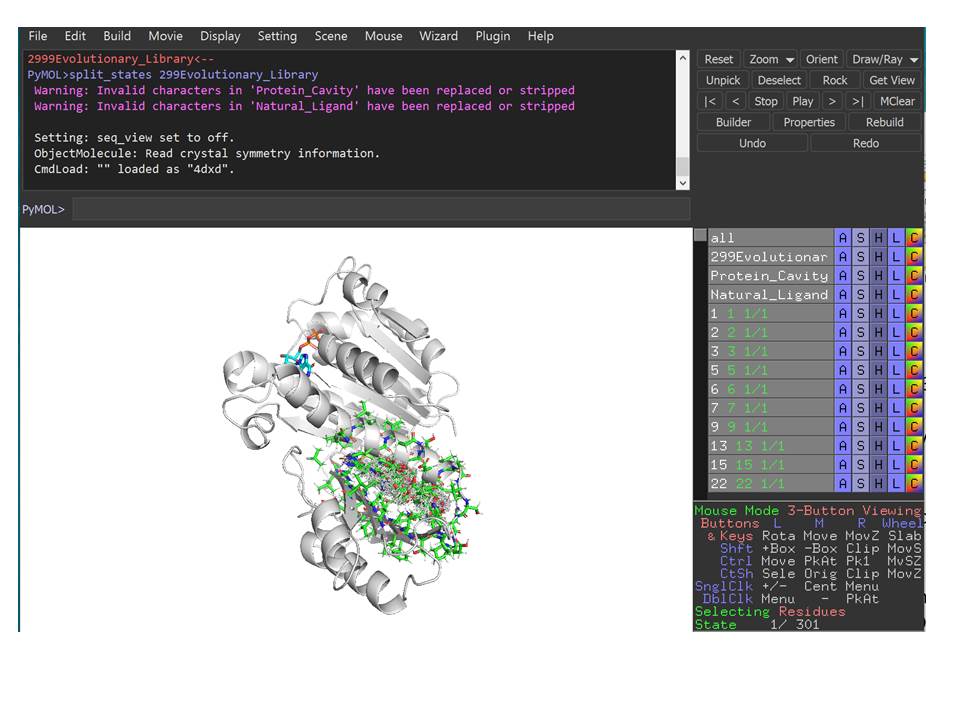This screenshot has height=720, width=960.
Task: Jump to the first frame with |< button
Action: click(710, 101)
